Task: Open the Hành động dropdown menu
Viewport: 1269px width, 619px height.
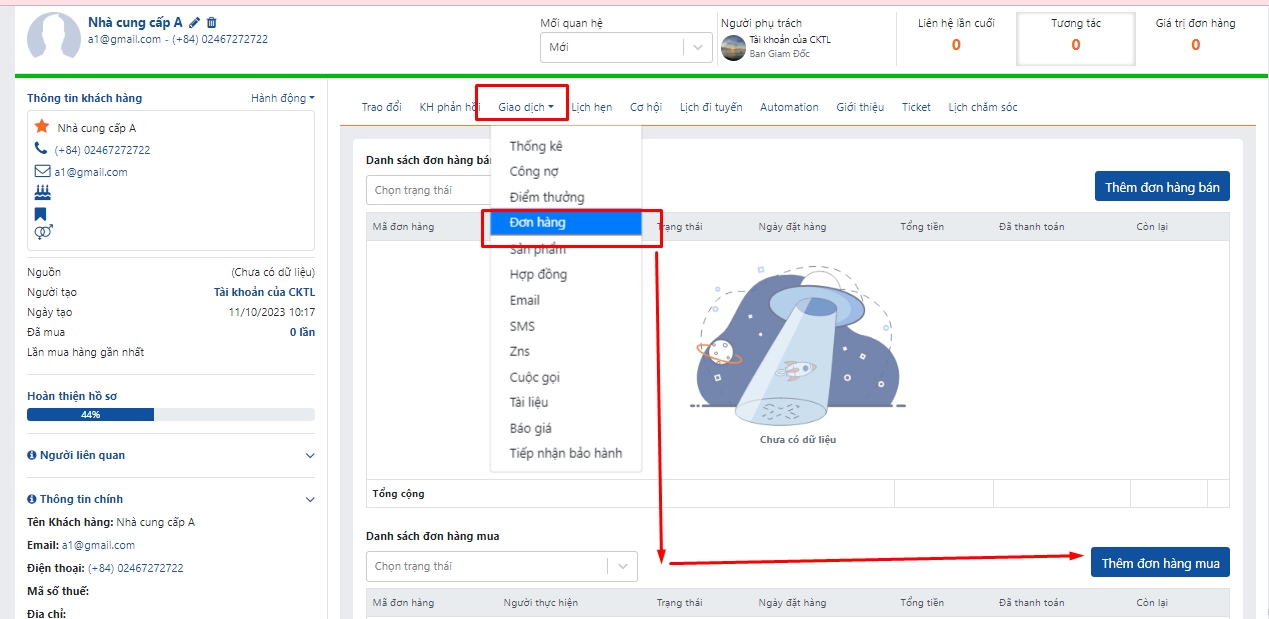Action: click(x=282, y=98)
